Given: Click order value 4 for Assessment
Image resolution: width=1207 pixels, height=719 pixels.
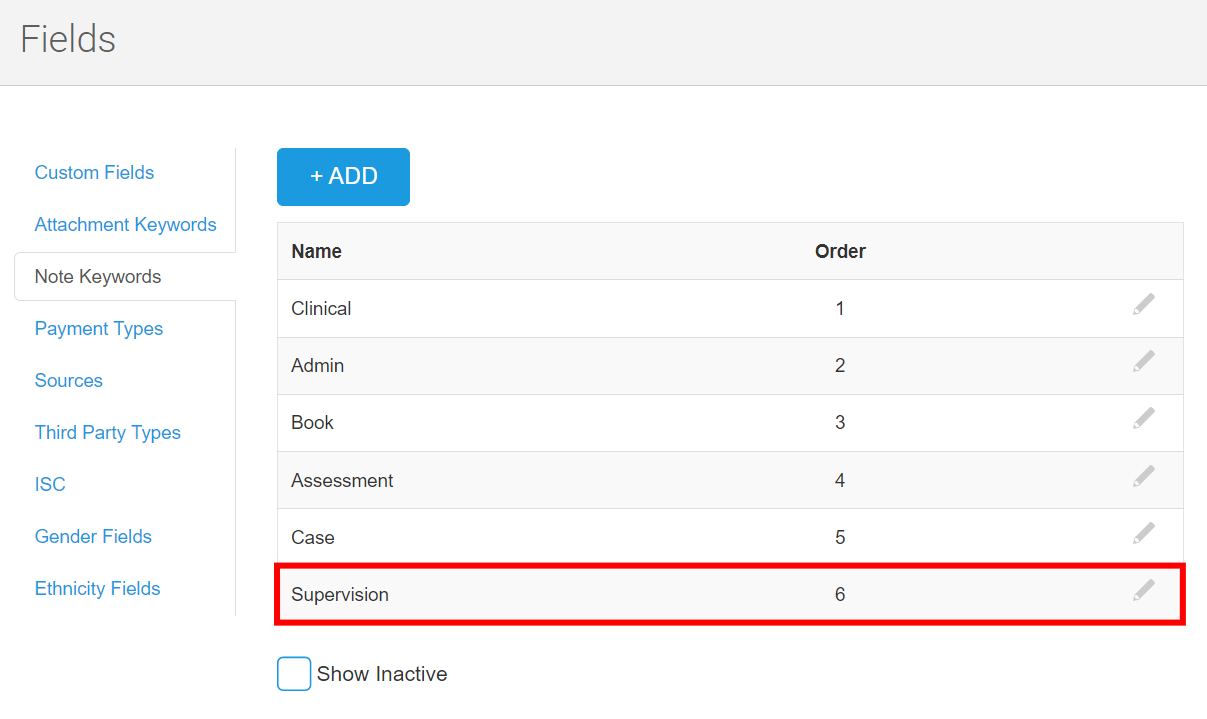Looking at the screenshot, I should click(x=840, y=481).
